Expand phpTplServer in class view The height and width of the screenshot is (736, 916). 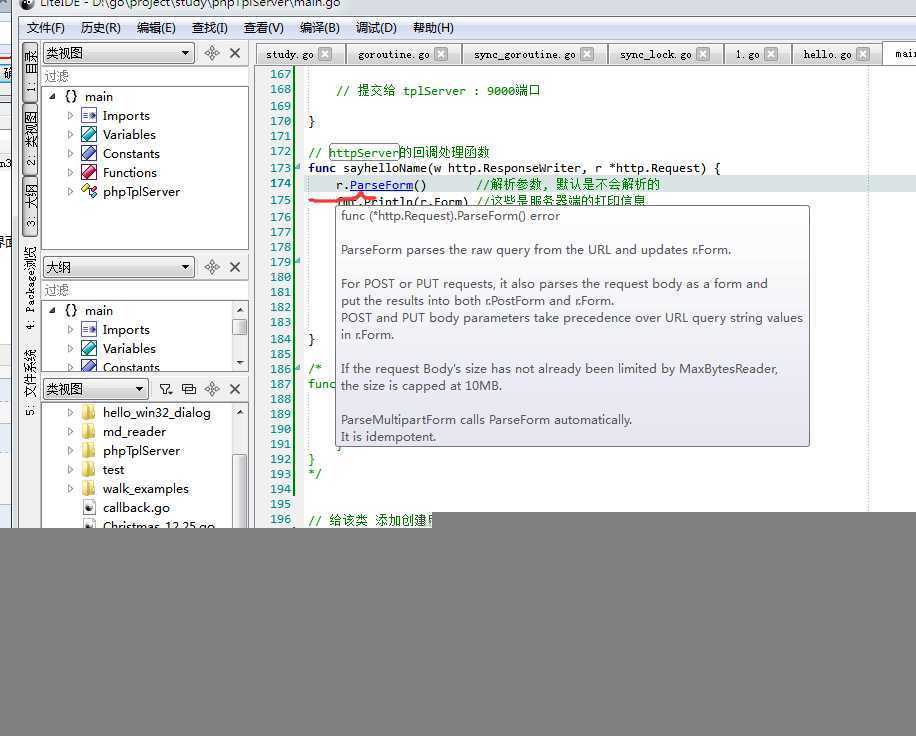(71, 192)
